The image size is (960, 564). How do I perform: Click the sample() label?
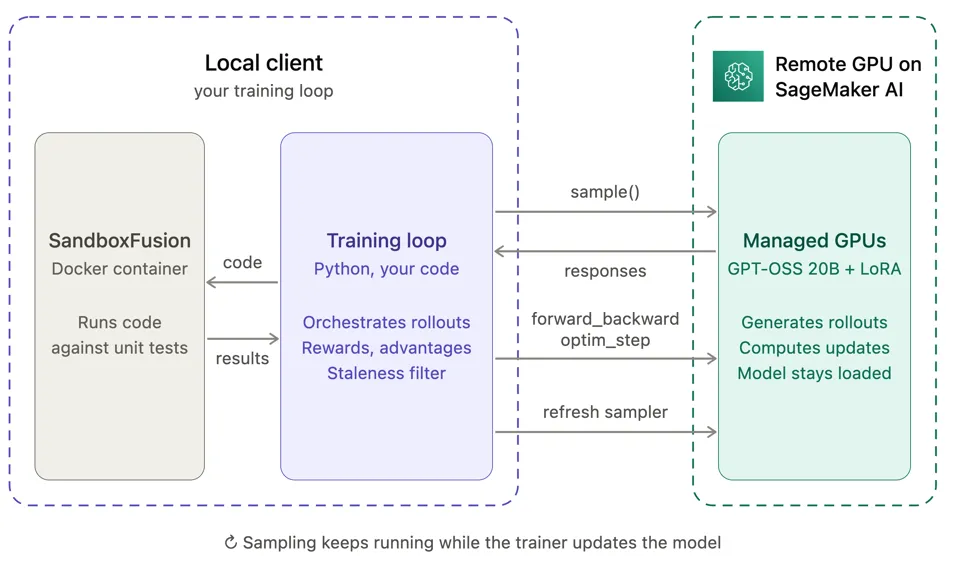[x=605, y=192]
